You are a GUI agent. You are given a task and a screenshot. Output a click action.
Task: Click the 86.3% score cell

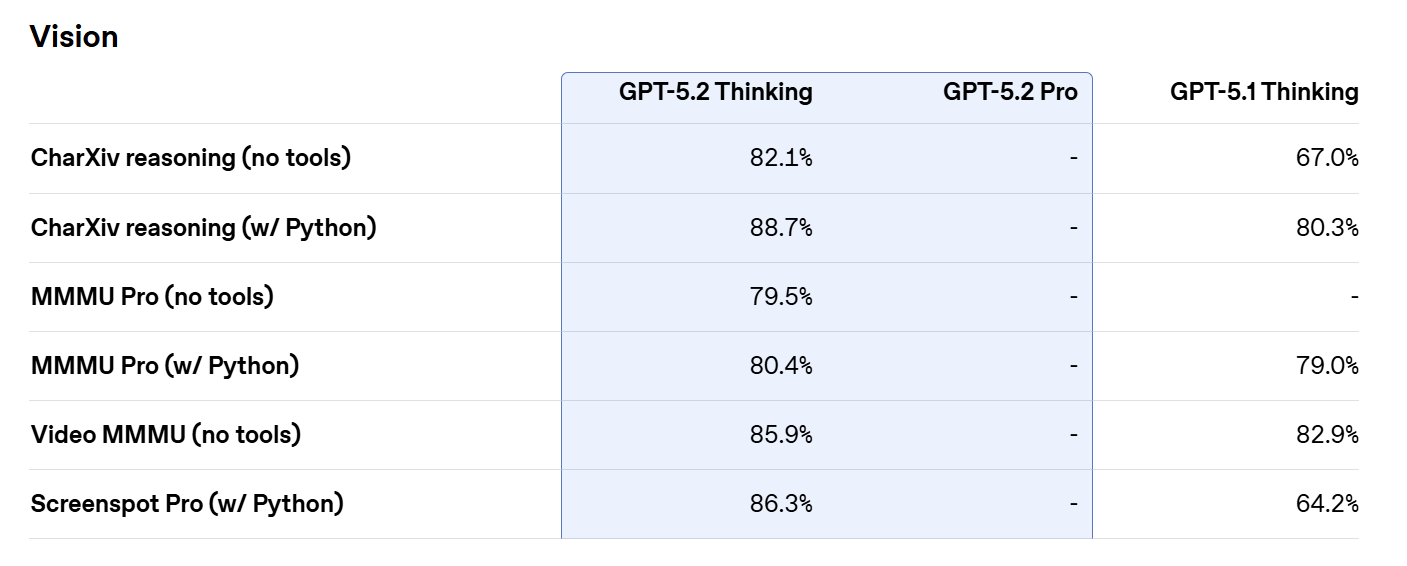click(x=781, y=504)
